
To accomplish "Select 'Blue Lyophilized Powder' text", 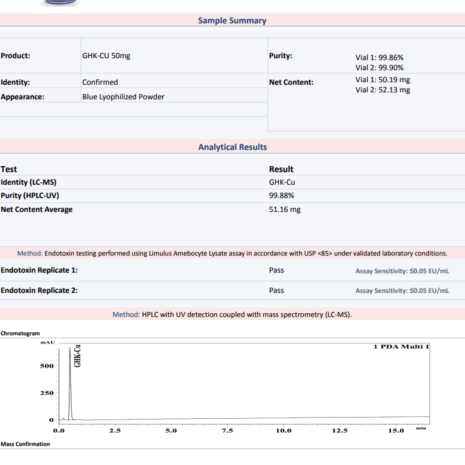I will (x=123, y=97).
